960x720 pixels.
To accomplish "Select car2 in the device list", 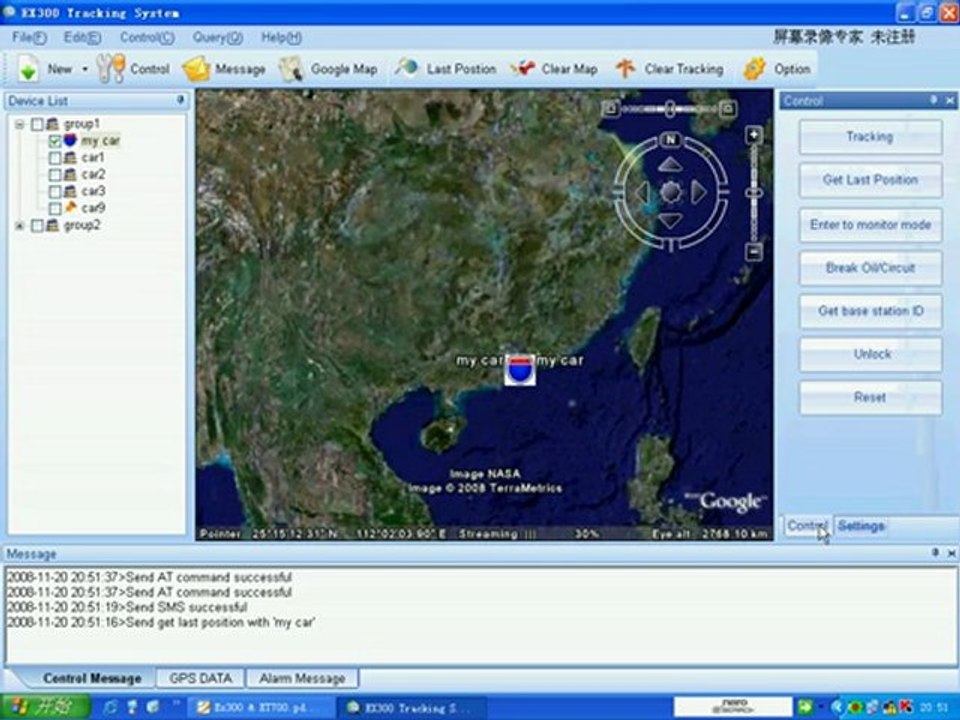I will pyautogui.click(x=93, y=174).
